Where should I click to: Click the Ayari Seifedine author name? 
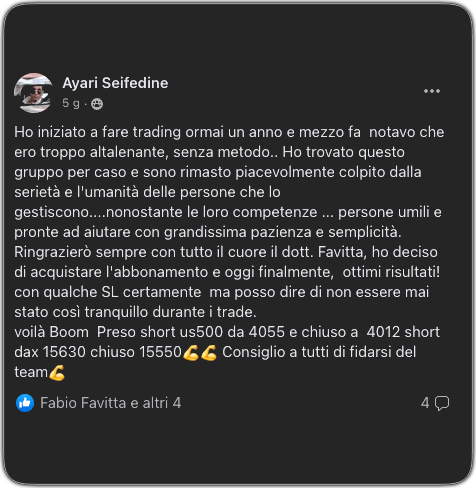click(x=115, y=83)
